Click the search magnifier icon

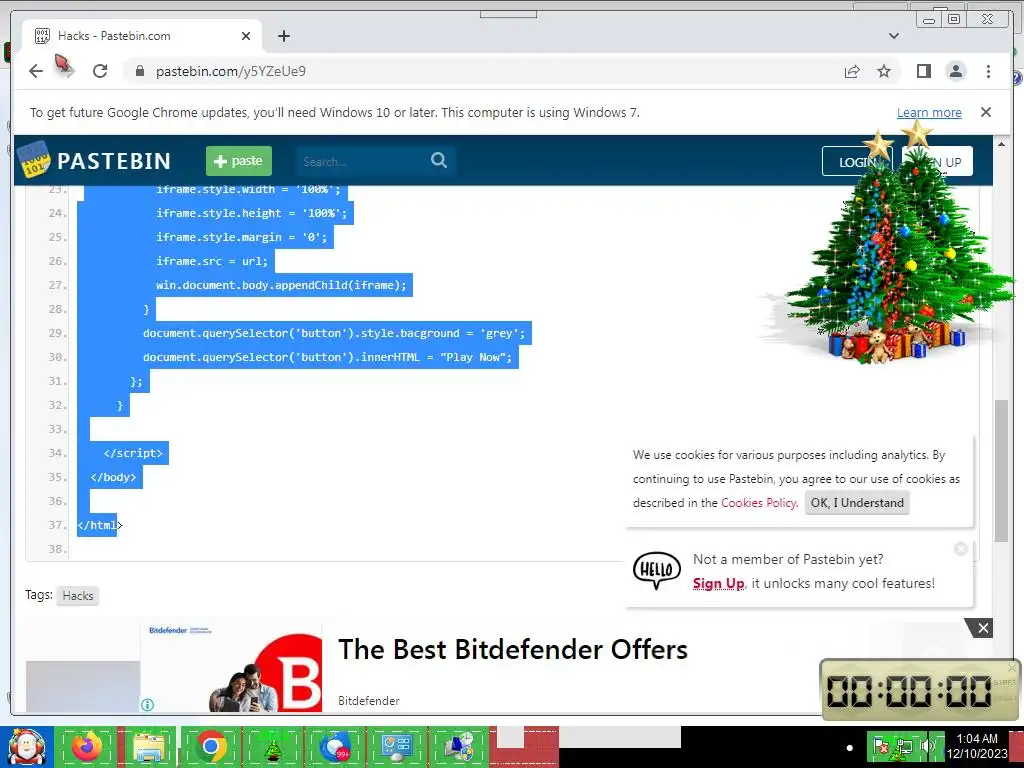(x=439, y=160)
